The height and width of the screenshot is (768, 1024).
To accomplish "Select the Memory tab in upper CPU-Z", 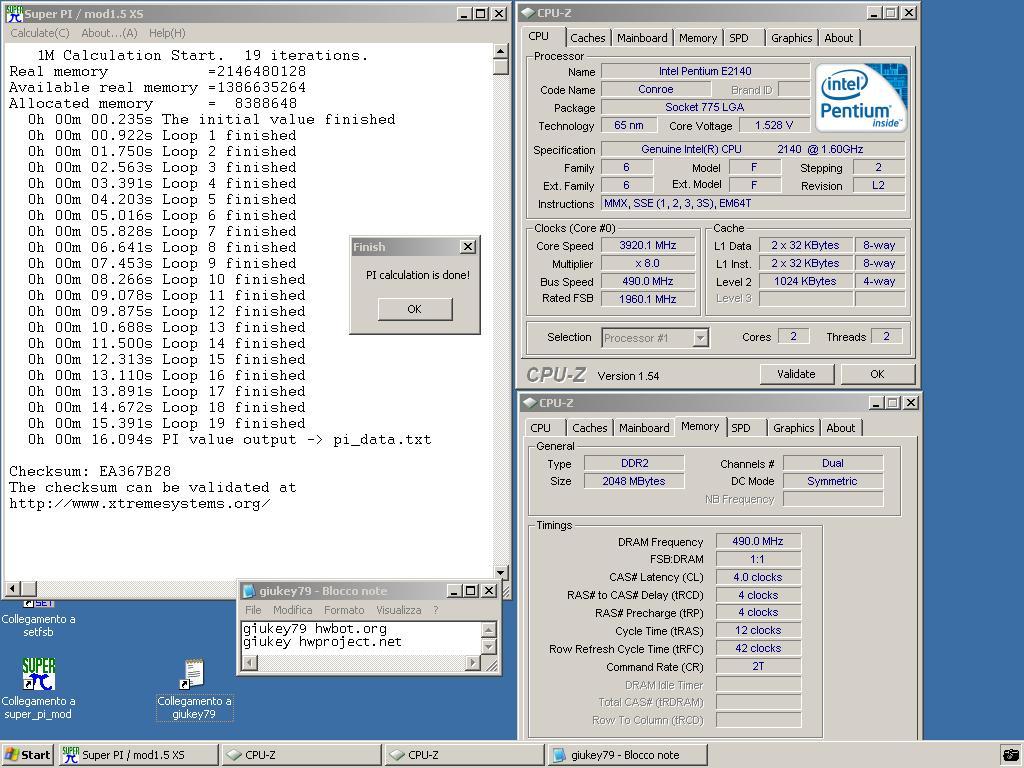I will tap(698, 38).
